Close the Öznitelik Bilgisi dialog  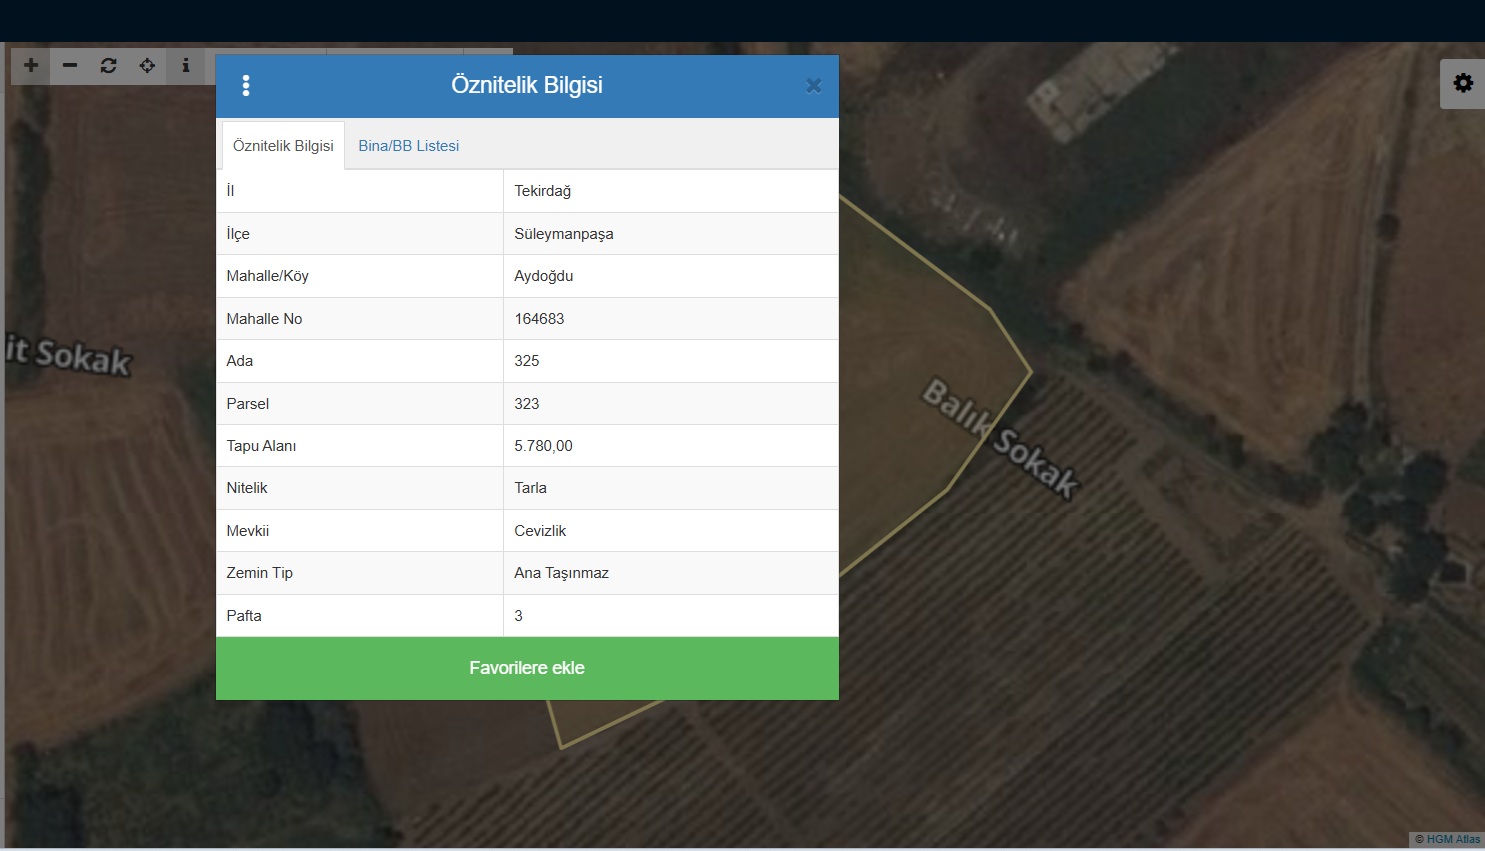(x=813, y=86)
